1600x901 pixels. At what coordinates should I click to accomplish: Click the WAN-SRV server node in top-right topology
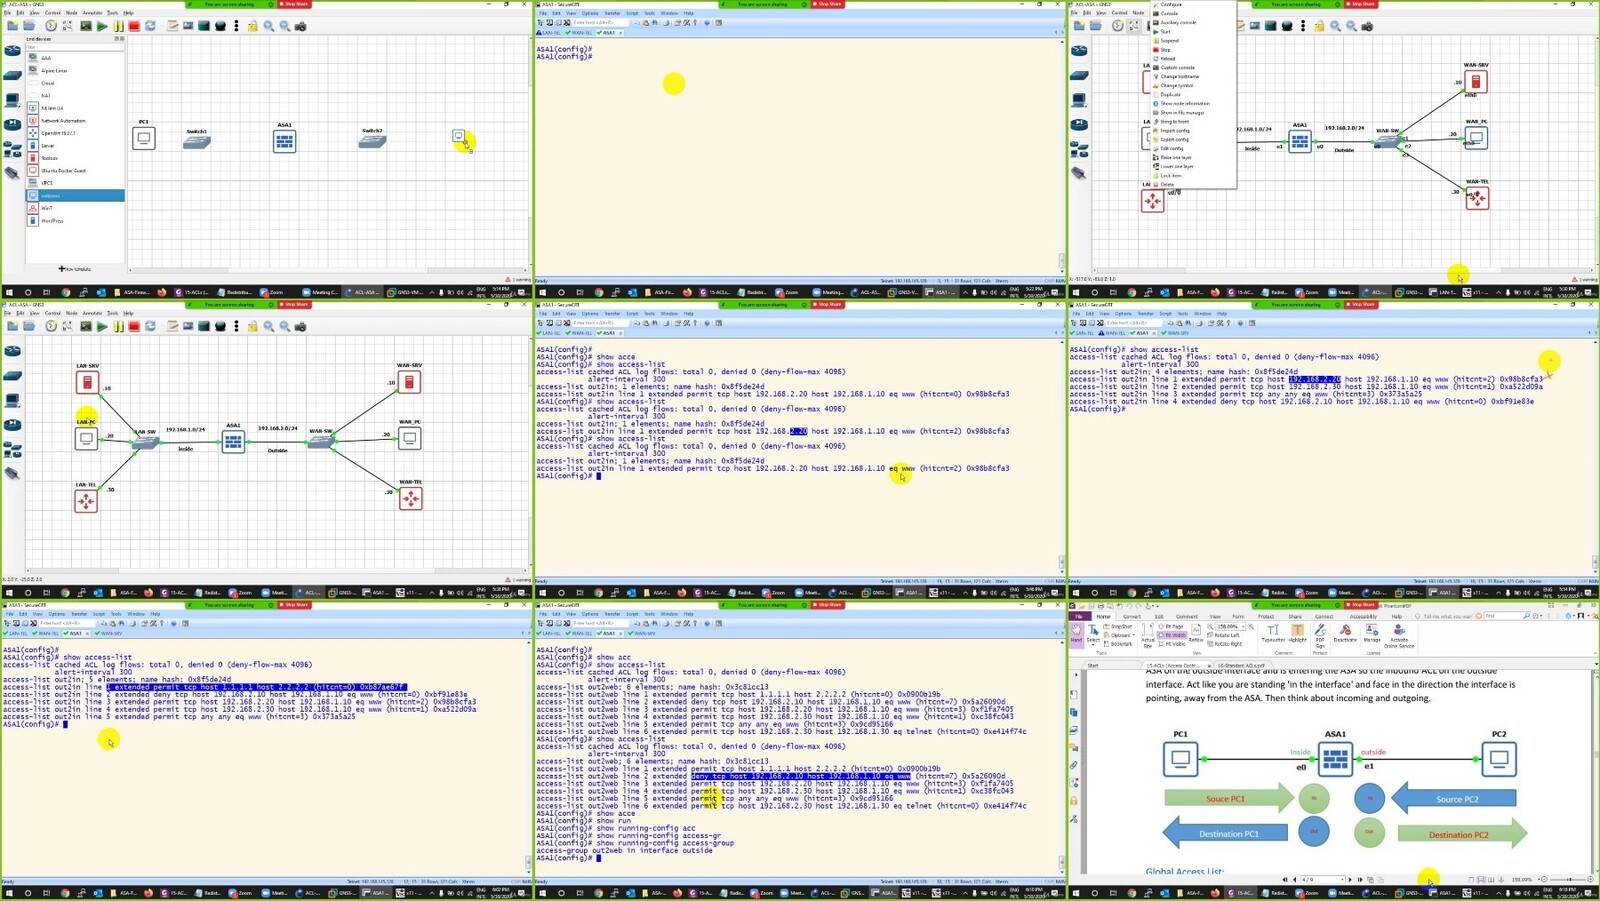tap(1475, 81)
